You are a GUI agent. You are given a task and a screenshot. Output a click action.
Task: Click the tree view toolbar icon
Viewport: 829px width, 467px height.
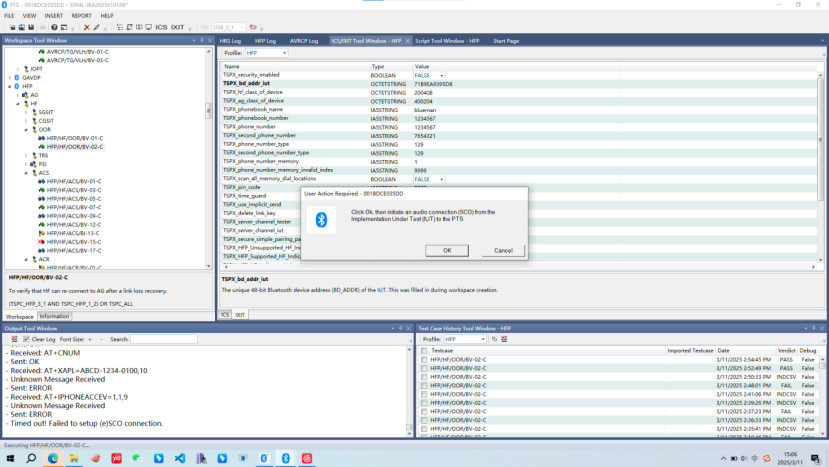click(x=120, y=28)
